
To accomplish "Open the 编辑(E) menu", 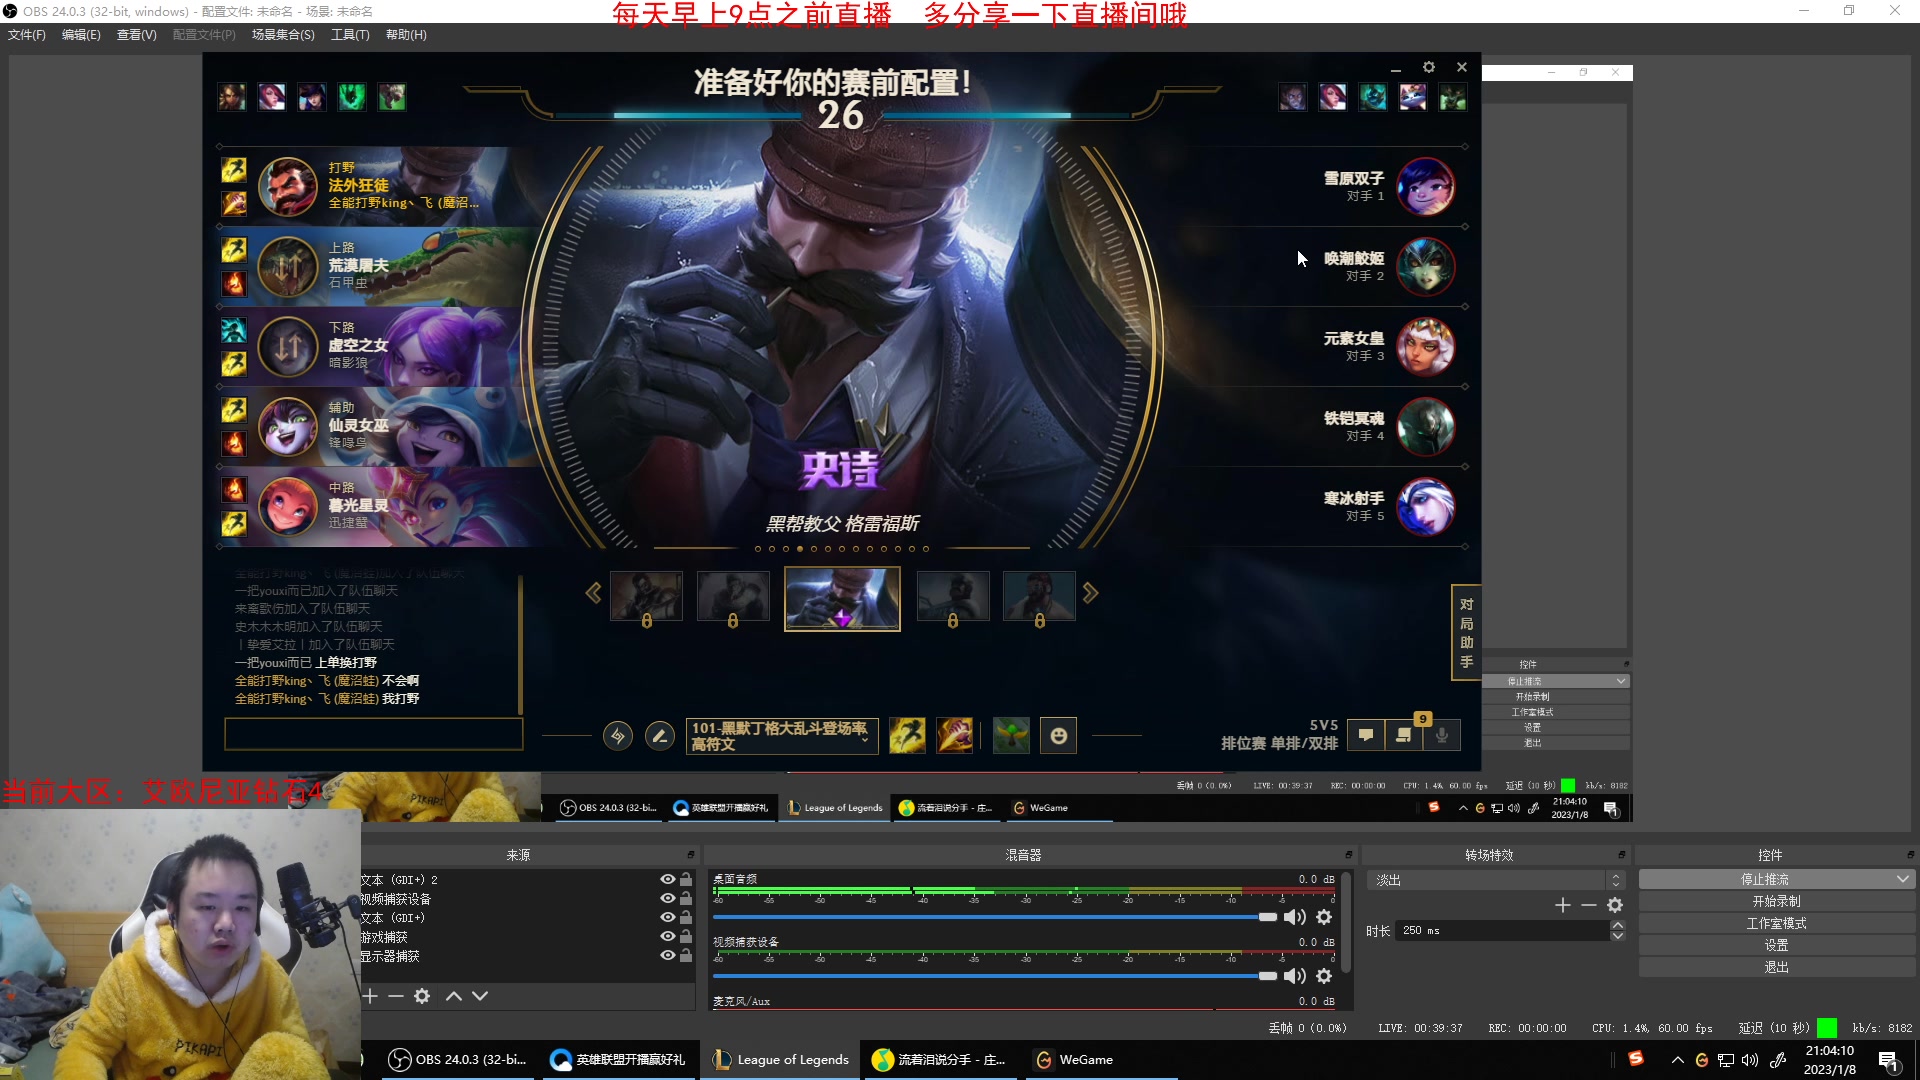I will click(81, 35).
